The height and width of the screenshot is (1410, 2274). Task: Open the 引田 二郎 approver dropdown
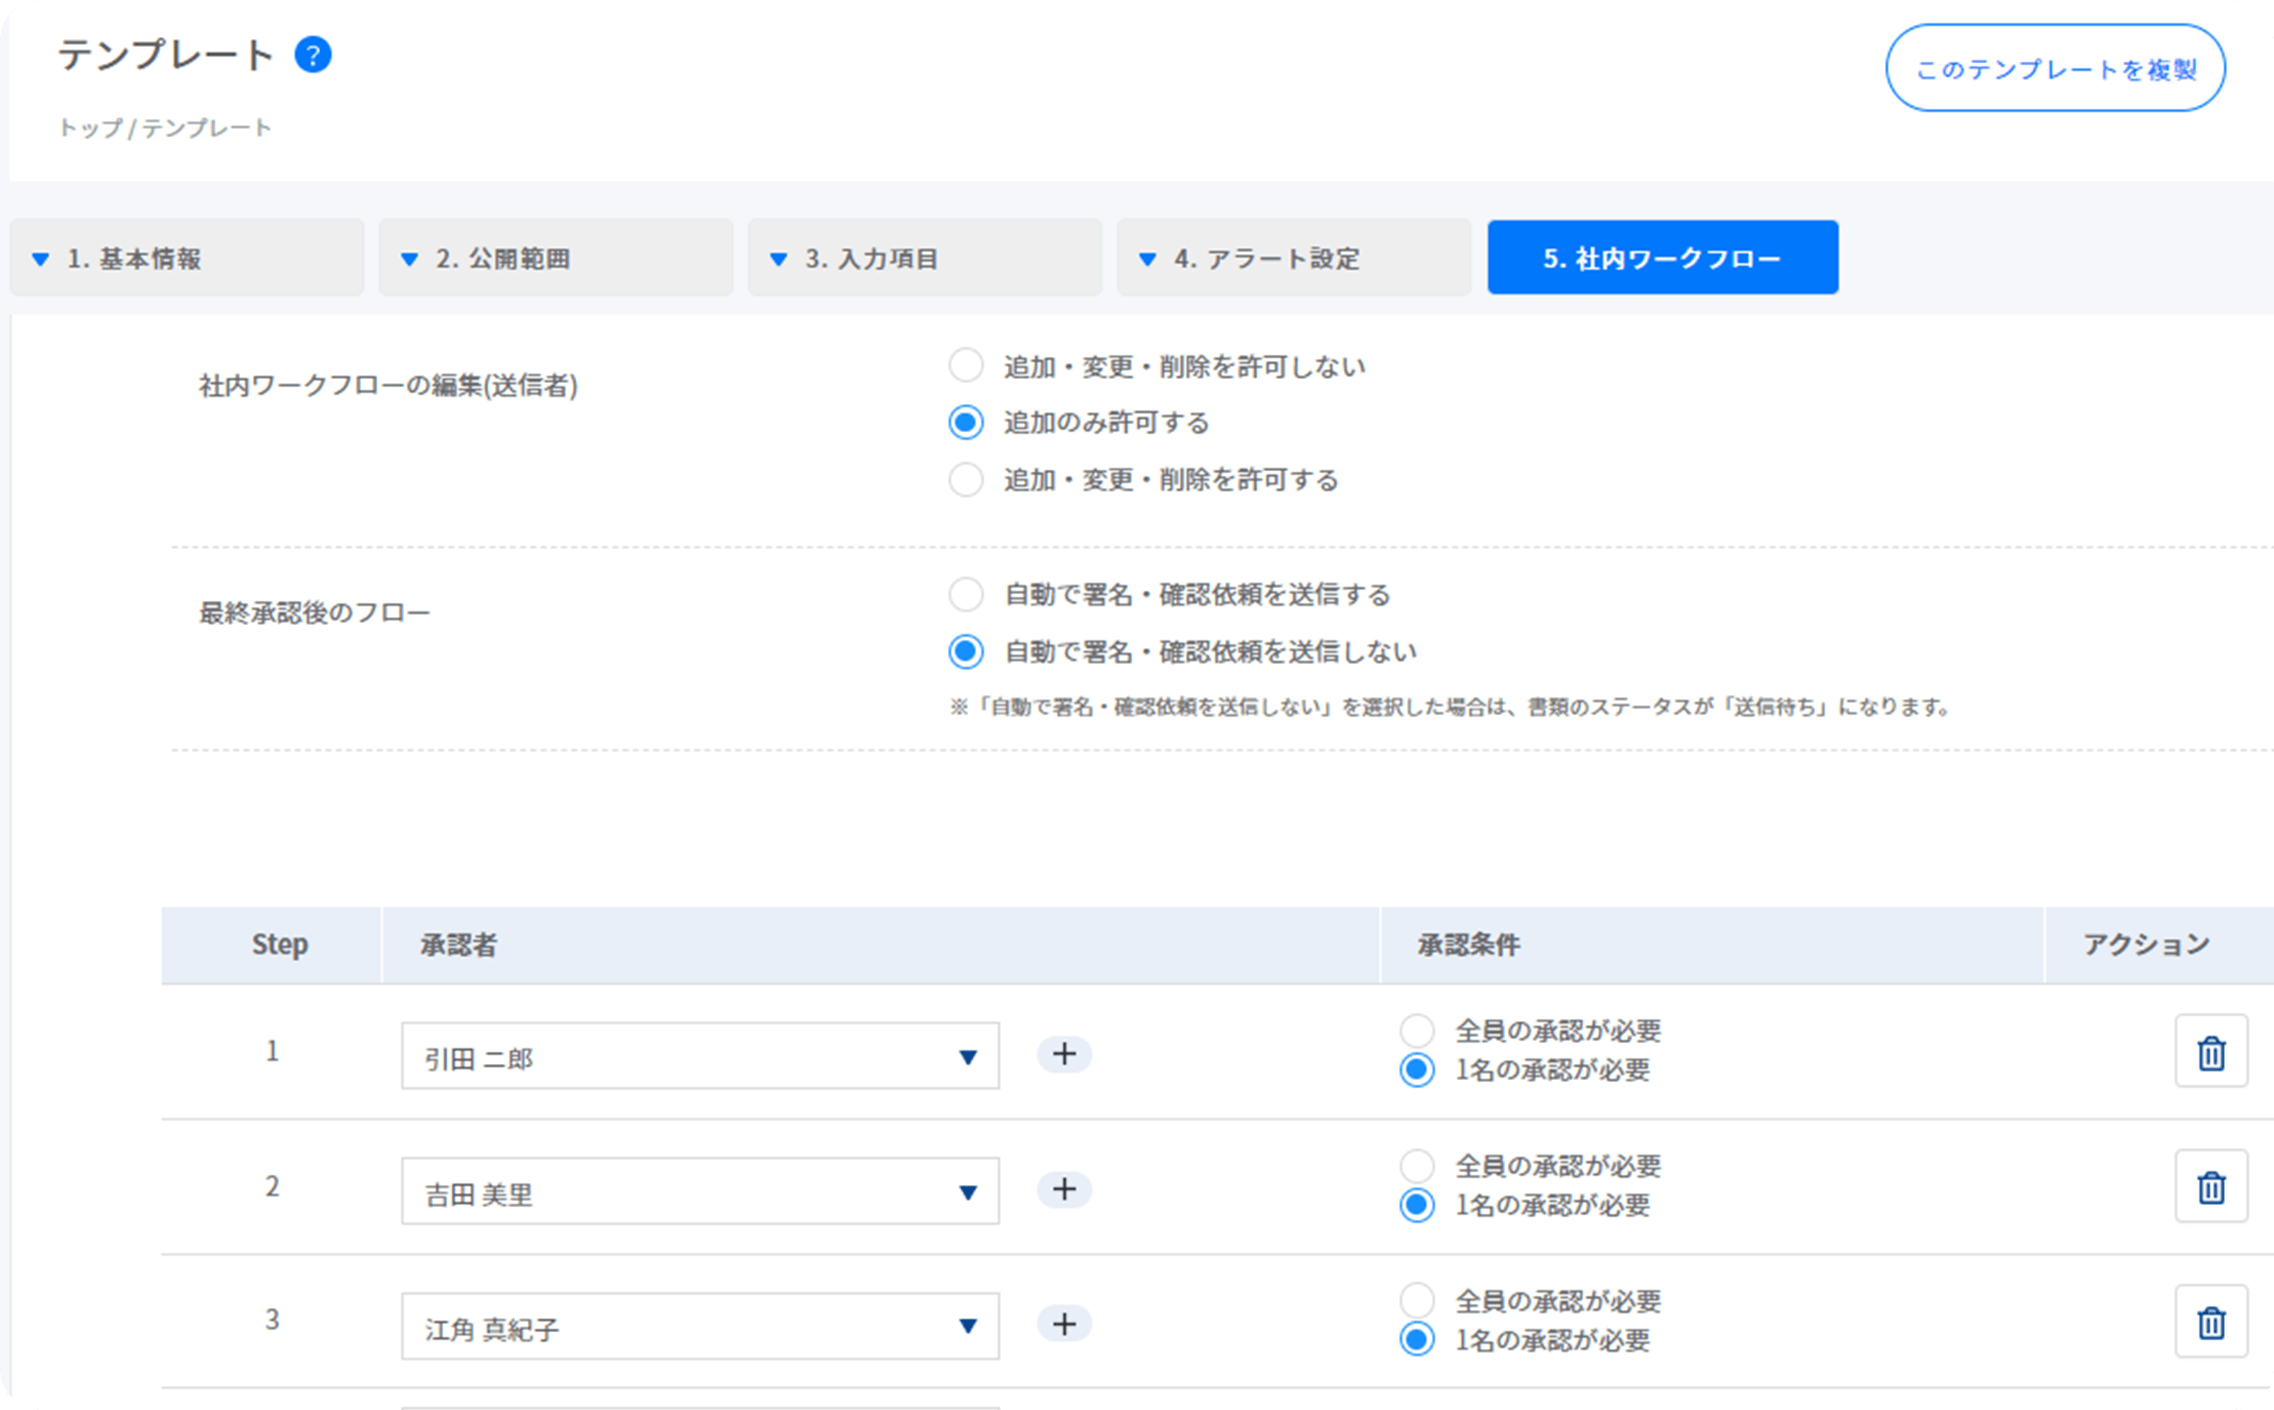(700, 1056)
